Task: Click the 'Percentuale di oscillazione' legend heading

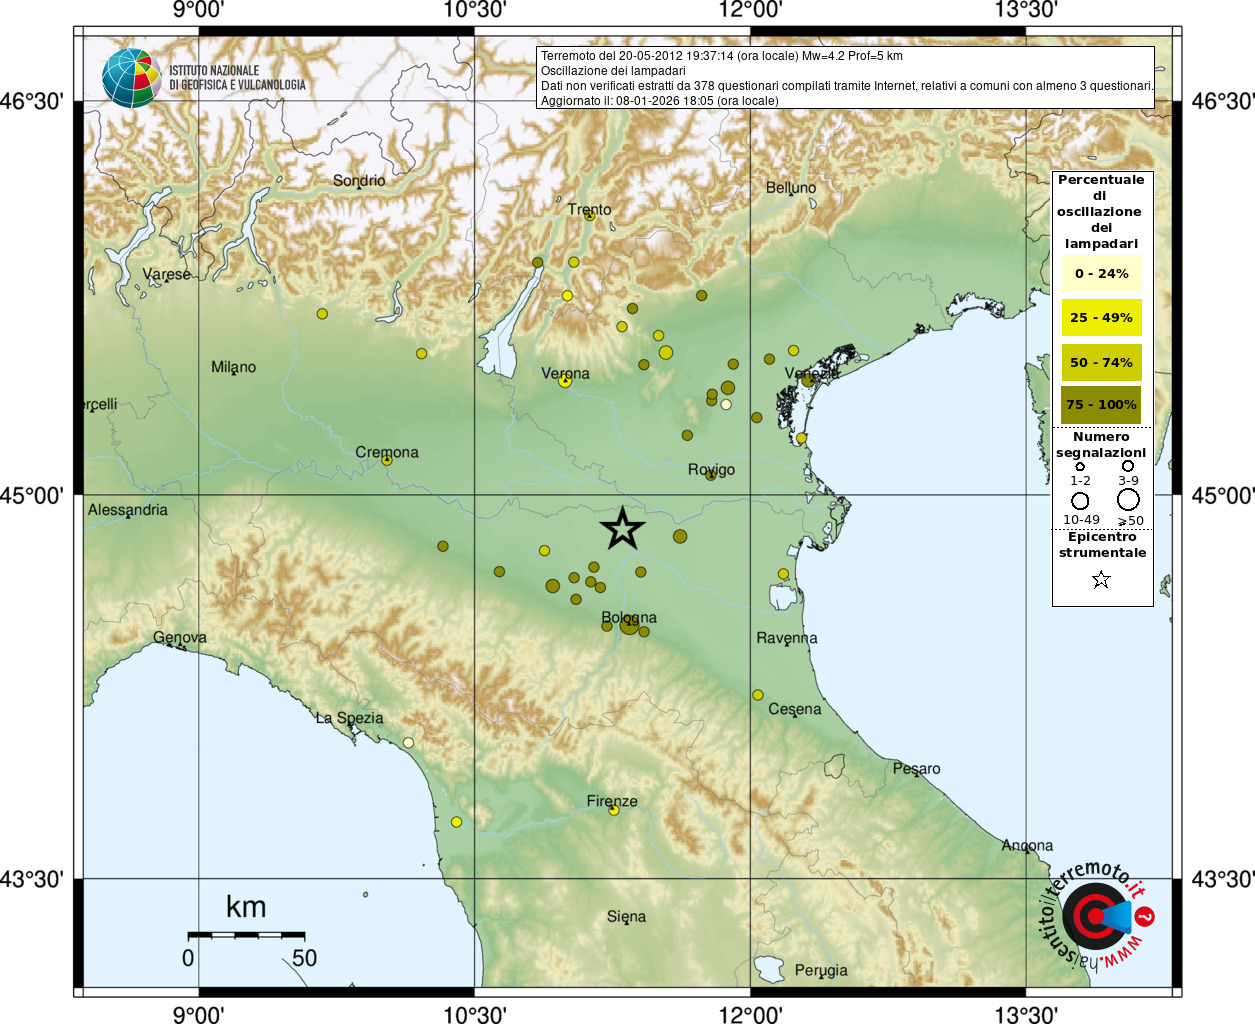Action: tap(1101, 211)
